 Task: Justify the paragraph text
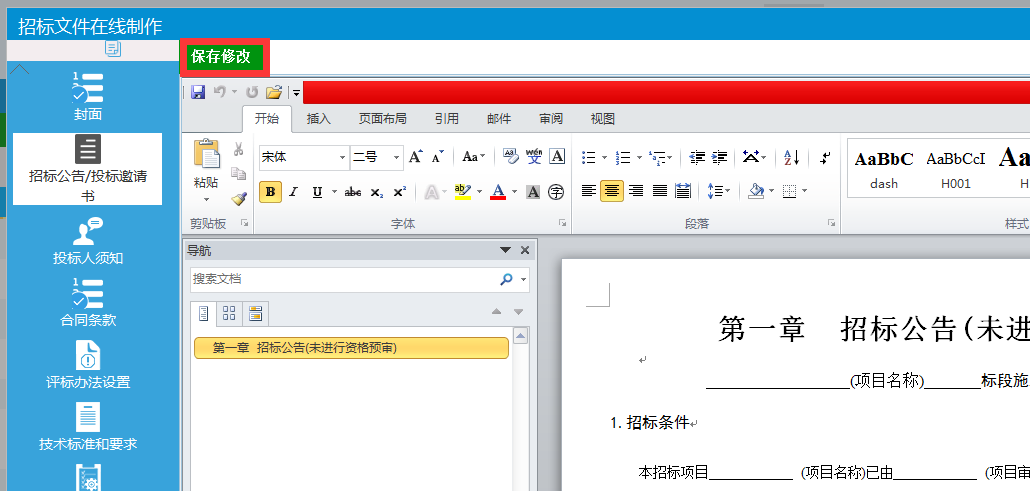(660, 191)
